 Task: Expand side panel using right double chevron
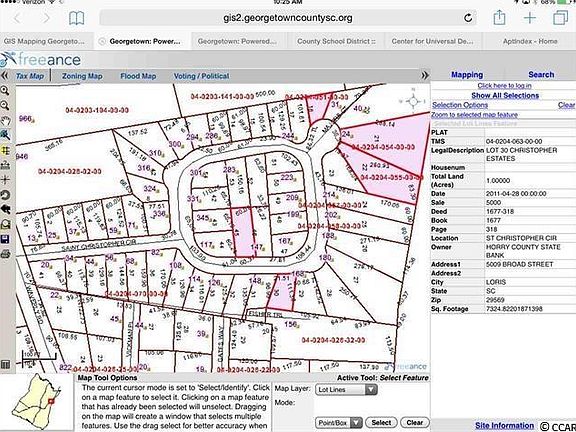click(x=425, y=76)
